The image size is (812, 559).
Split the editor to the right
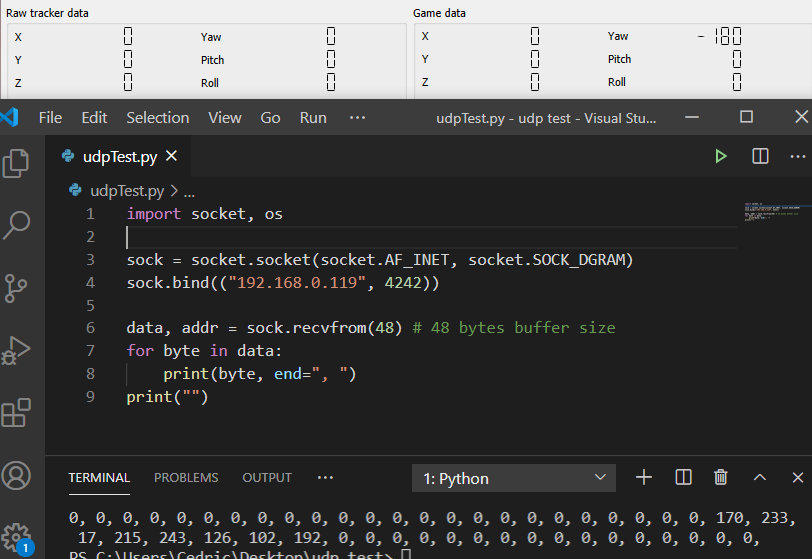pos(760,156)
